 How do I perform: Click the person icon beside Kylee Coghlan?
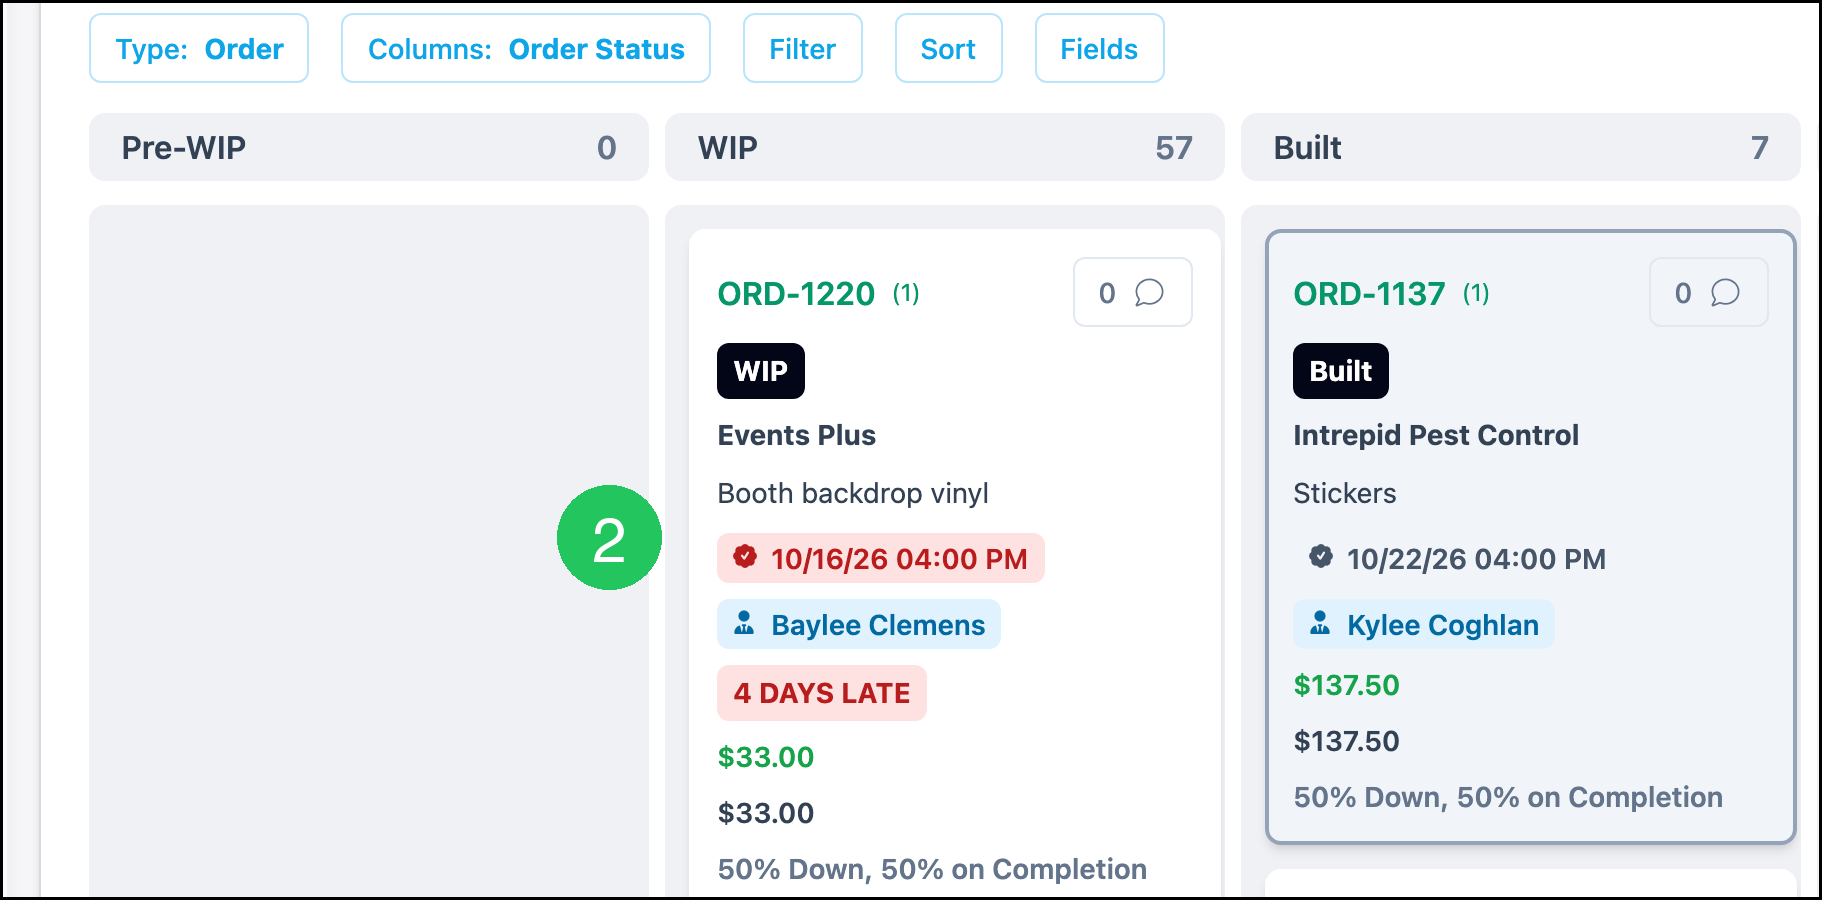click(1320, 624)
